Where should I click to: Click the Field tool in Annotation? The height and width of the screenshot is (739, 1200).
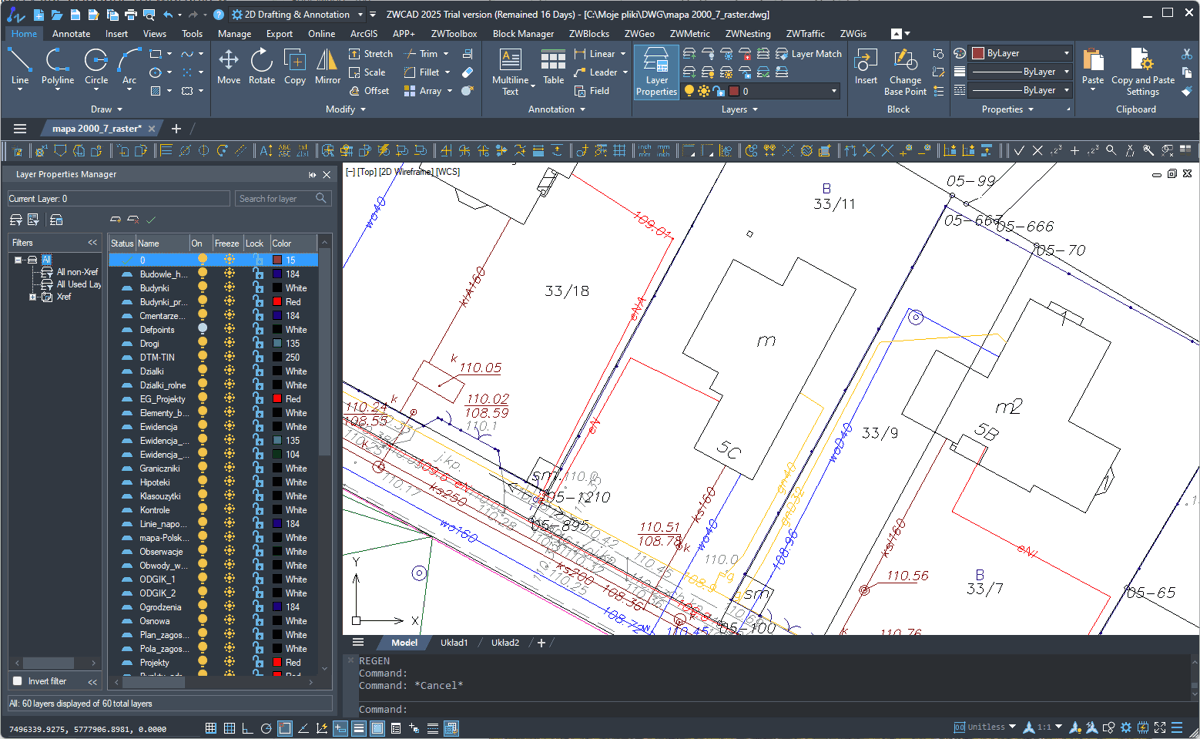(x=592, y=90)
